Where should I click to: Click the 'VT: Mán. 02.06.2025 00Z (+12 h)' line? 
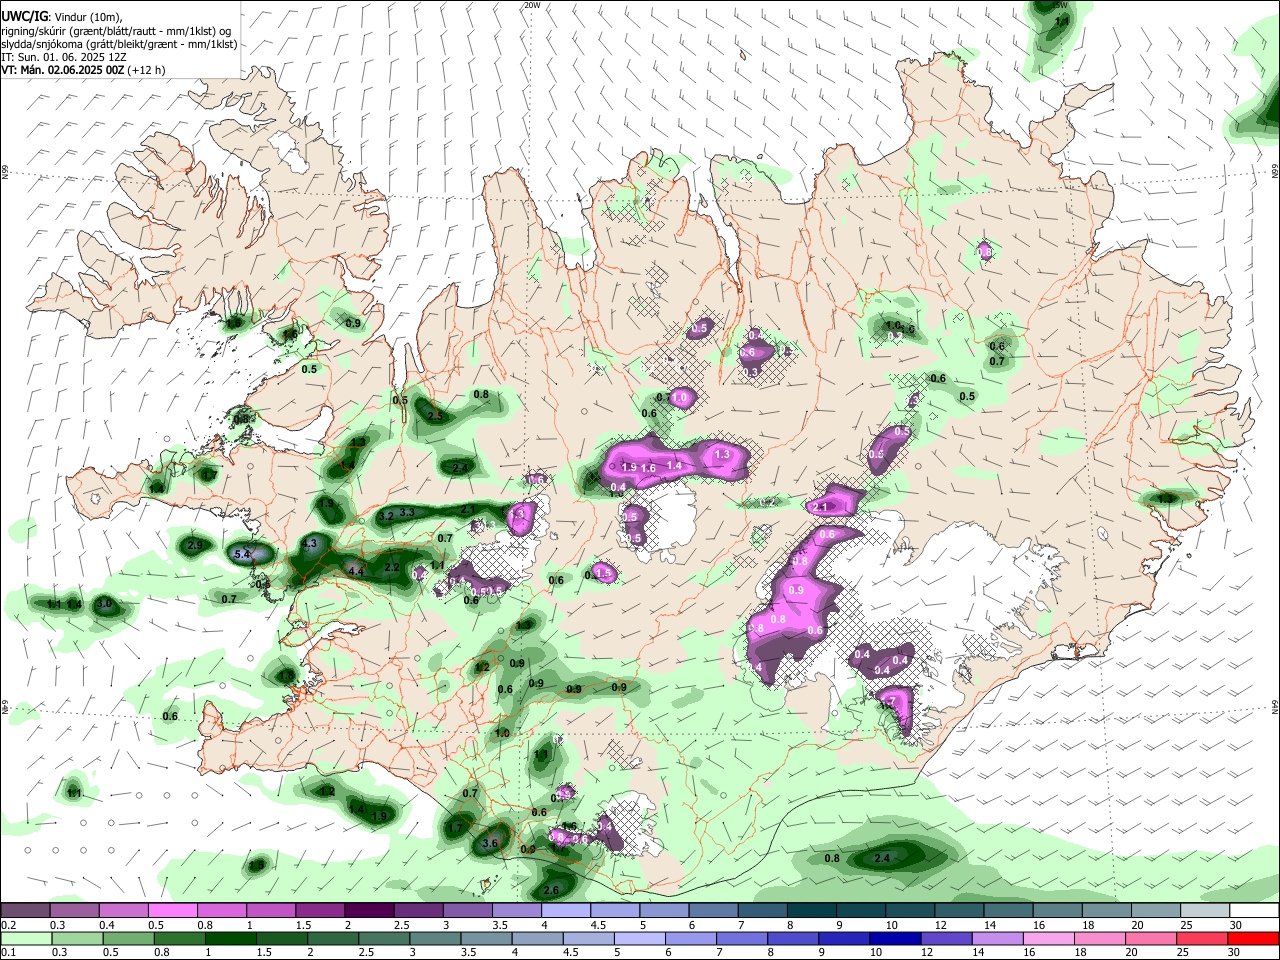coord(83,70)
